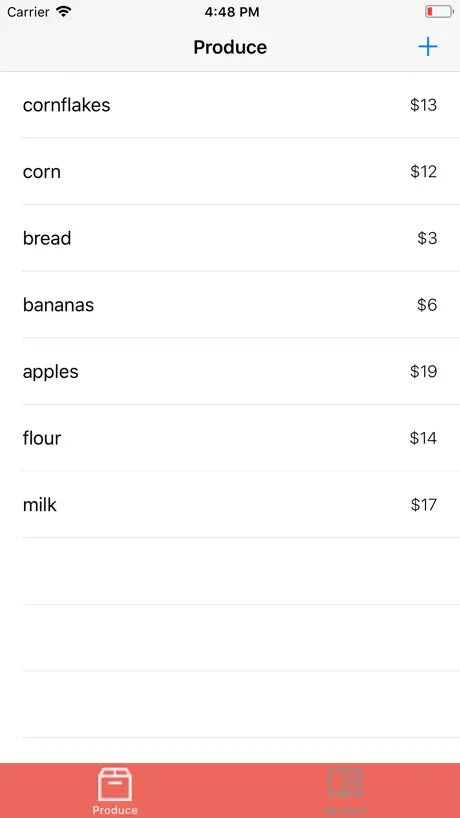This screenshot has width=460, height=818.
Task: Select the Produce tab label at bottom
Action: pyautogui.click(x=115, y=810)
